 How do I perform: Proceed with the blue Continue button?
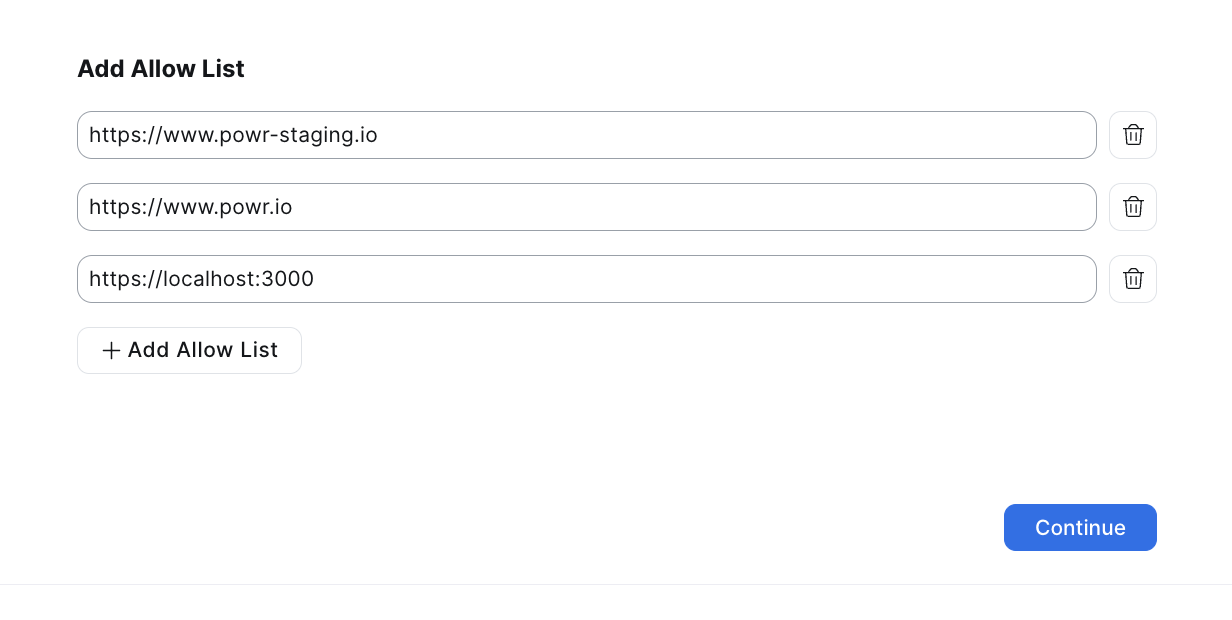[x=1080, y=528]
